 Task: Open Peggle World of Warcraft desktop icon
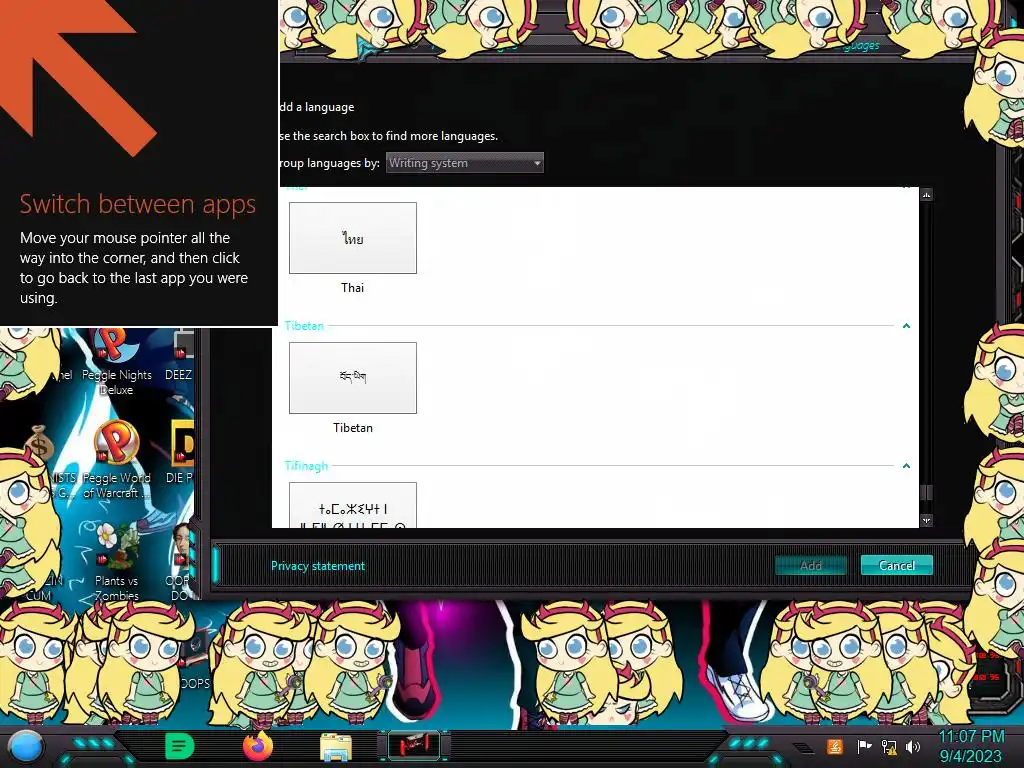pos(116,460)
